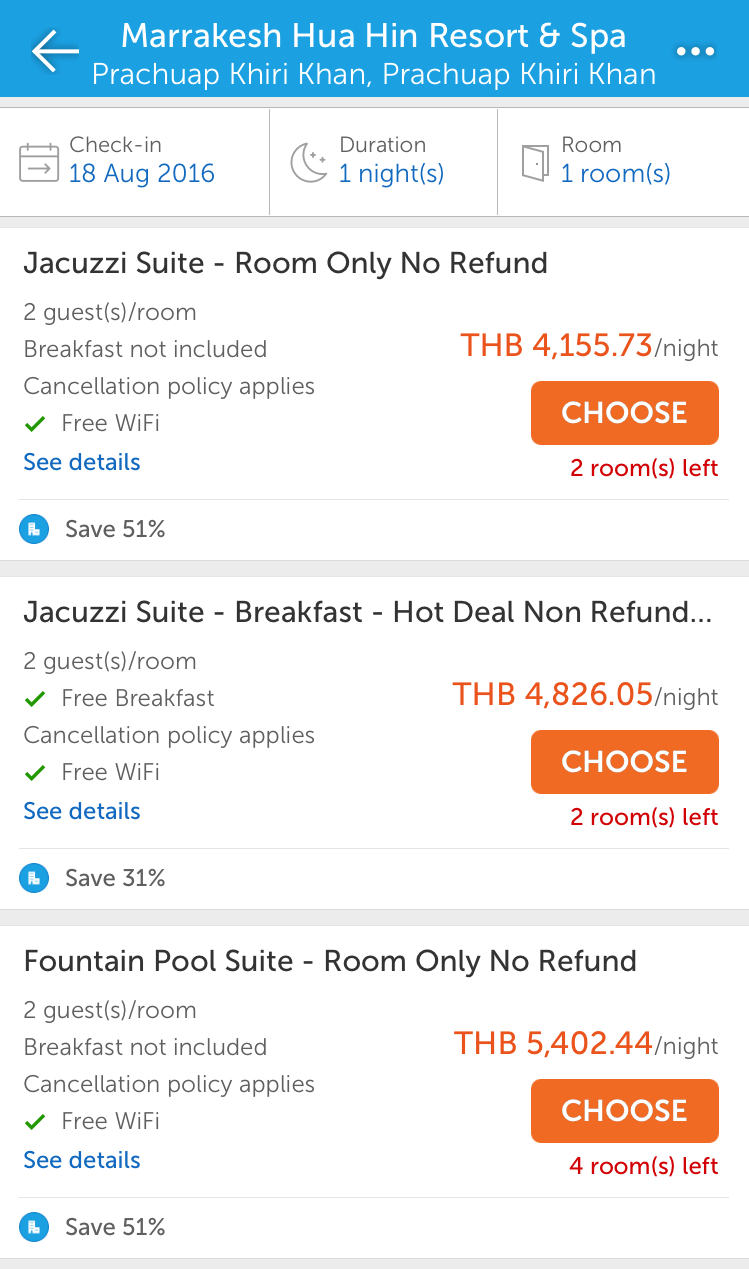
Task: Tap the door room icon
Action: tap(536, 162)
